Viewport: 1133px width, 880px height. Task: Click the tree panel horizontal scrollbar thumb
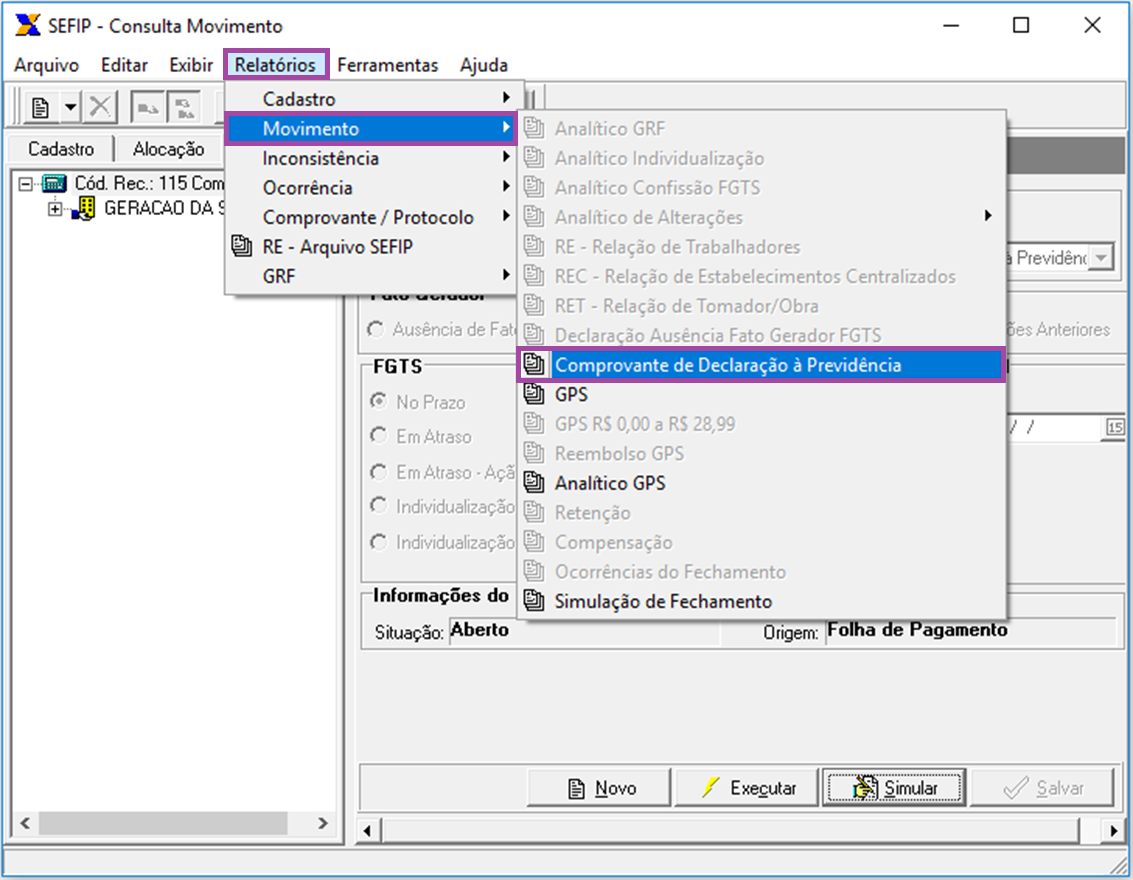tap(163, 823)
